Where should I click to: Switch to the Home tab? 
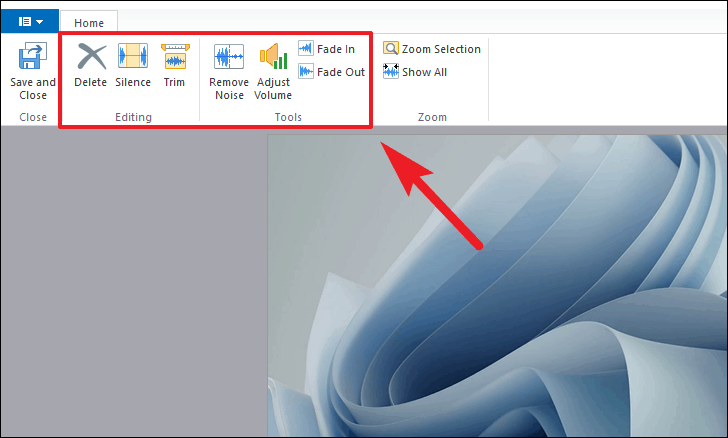(x=89, y=23)
